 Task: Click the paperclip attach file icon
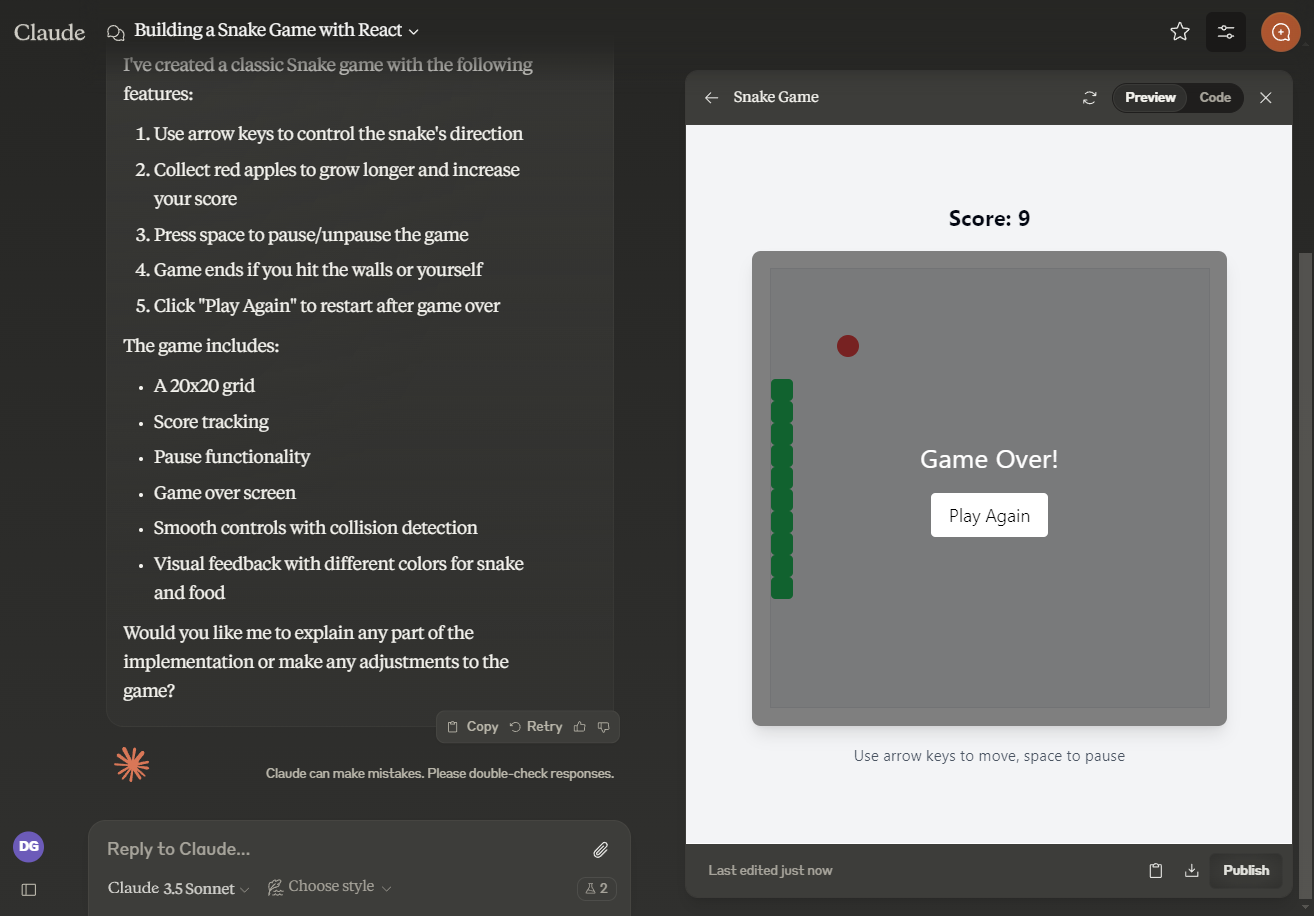[x=600, y=850]
